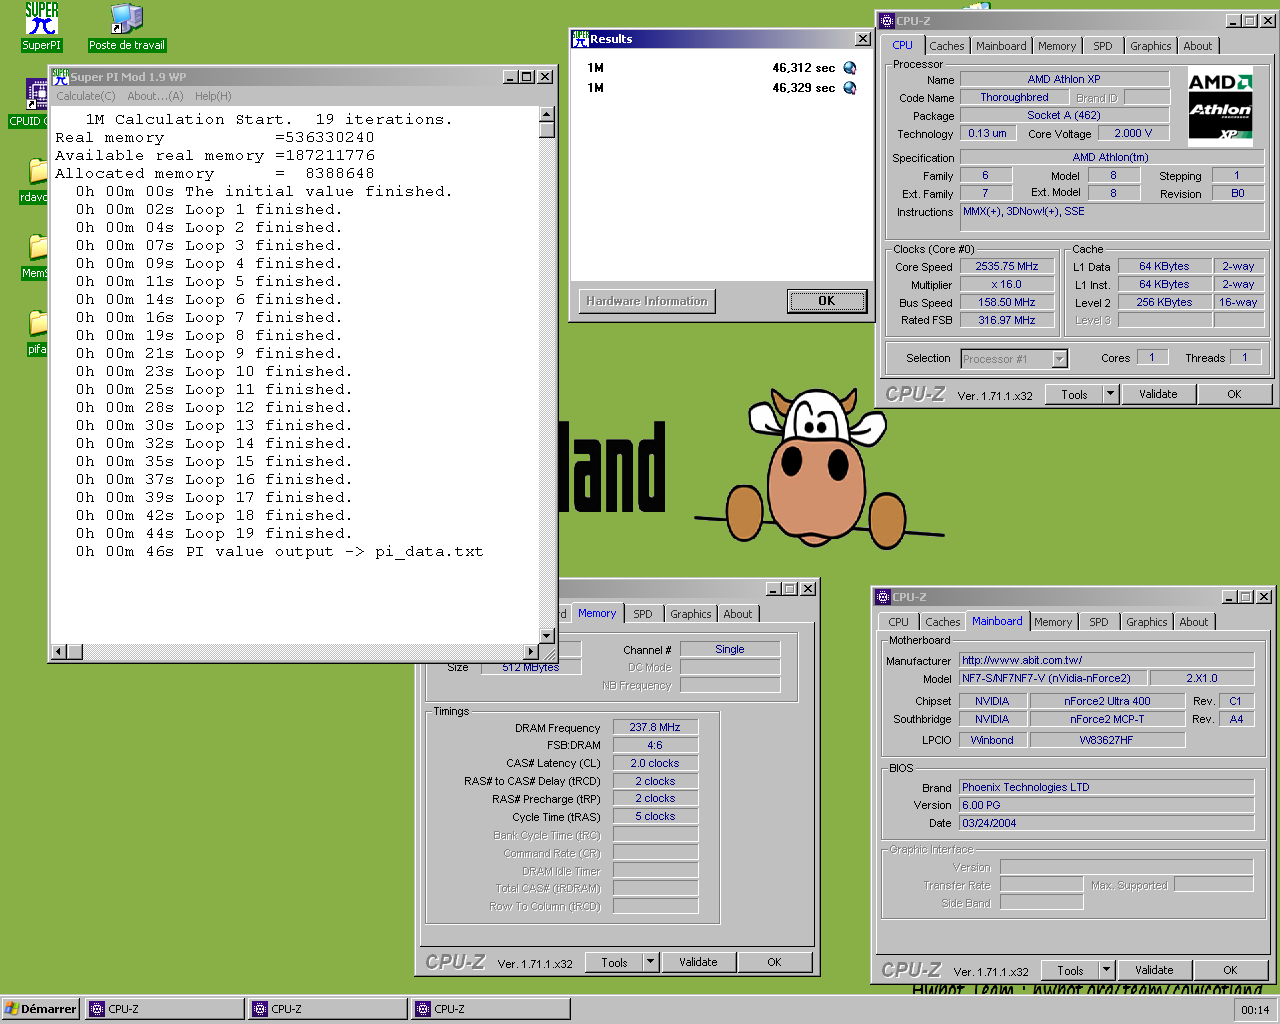Select Mainboard tab in top CPU-Z window
The height and width of the screenshot is (1024, 1280).
(1001, 46)
